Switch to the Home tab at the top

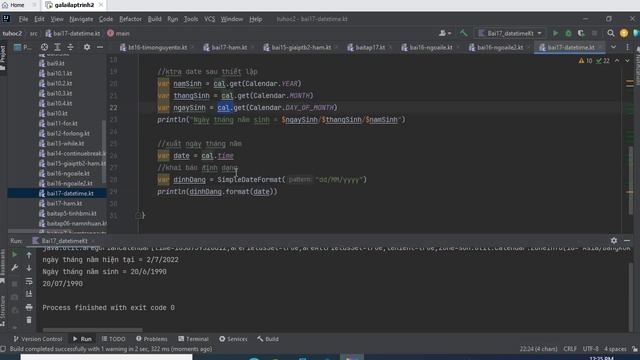click(13, 5)
